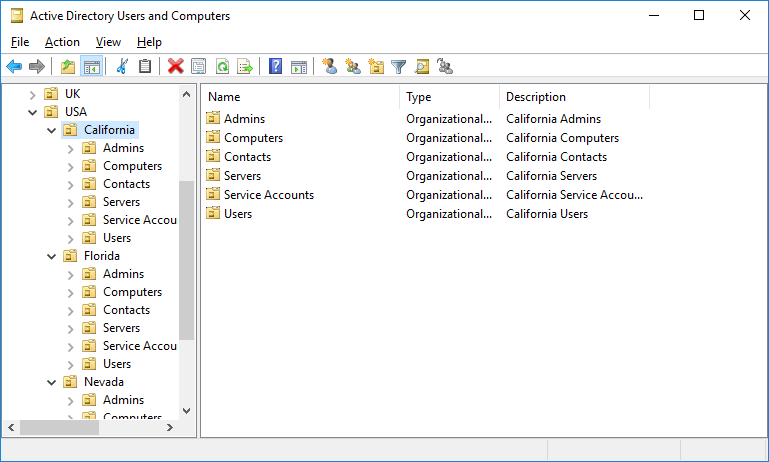Expand the UK node
This screenshot has height=462, width=769.
[32, 94]
